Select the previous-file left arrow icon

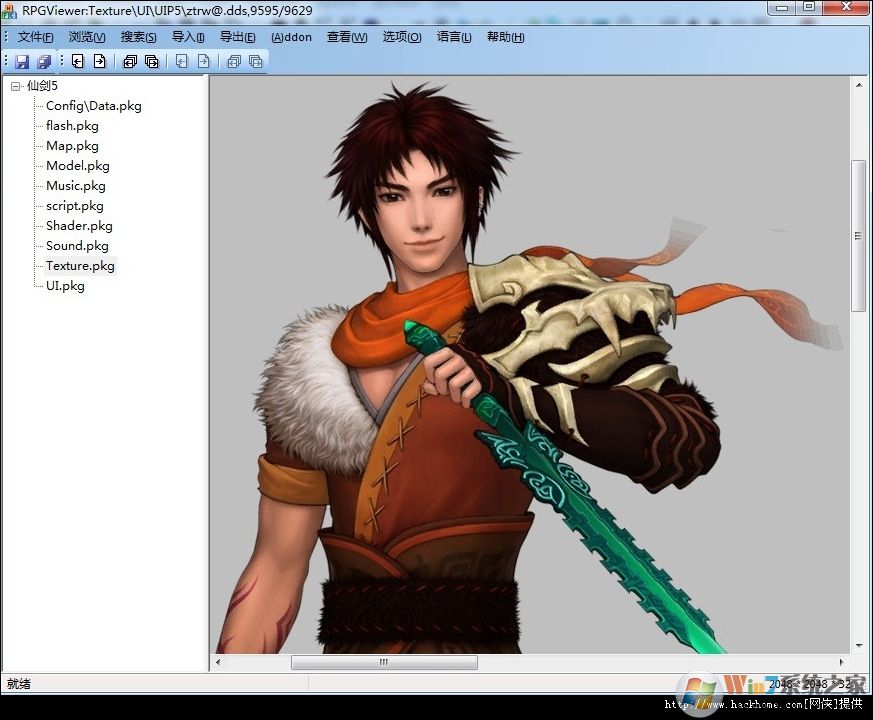pyautogui.click(x=77, y=61)
